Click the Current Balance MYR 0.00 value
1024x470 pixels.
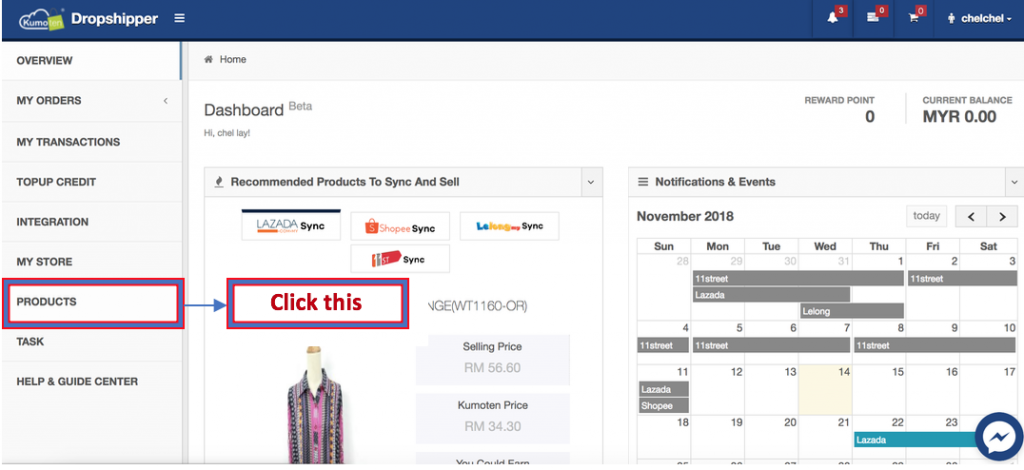(959, 118)
